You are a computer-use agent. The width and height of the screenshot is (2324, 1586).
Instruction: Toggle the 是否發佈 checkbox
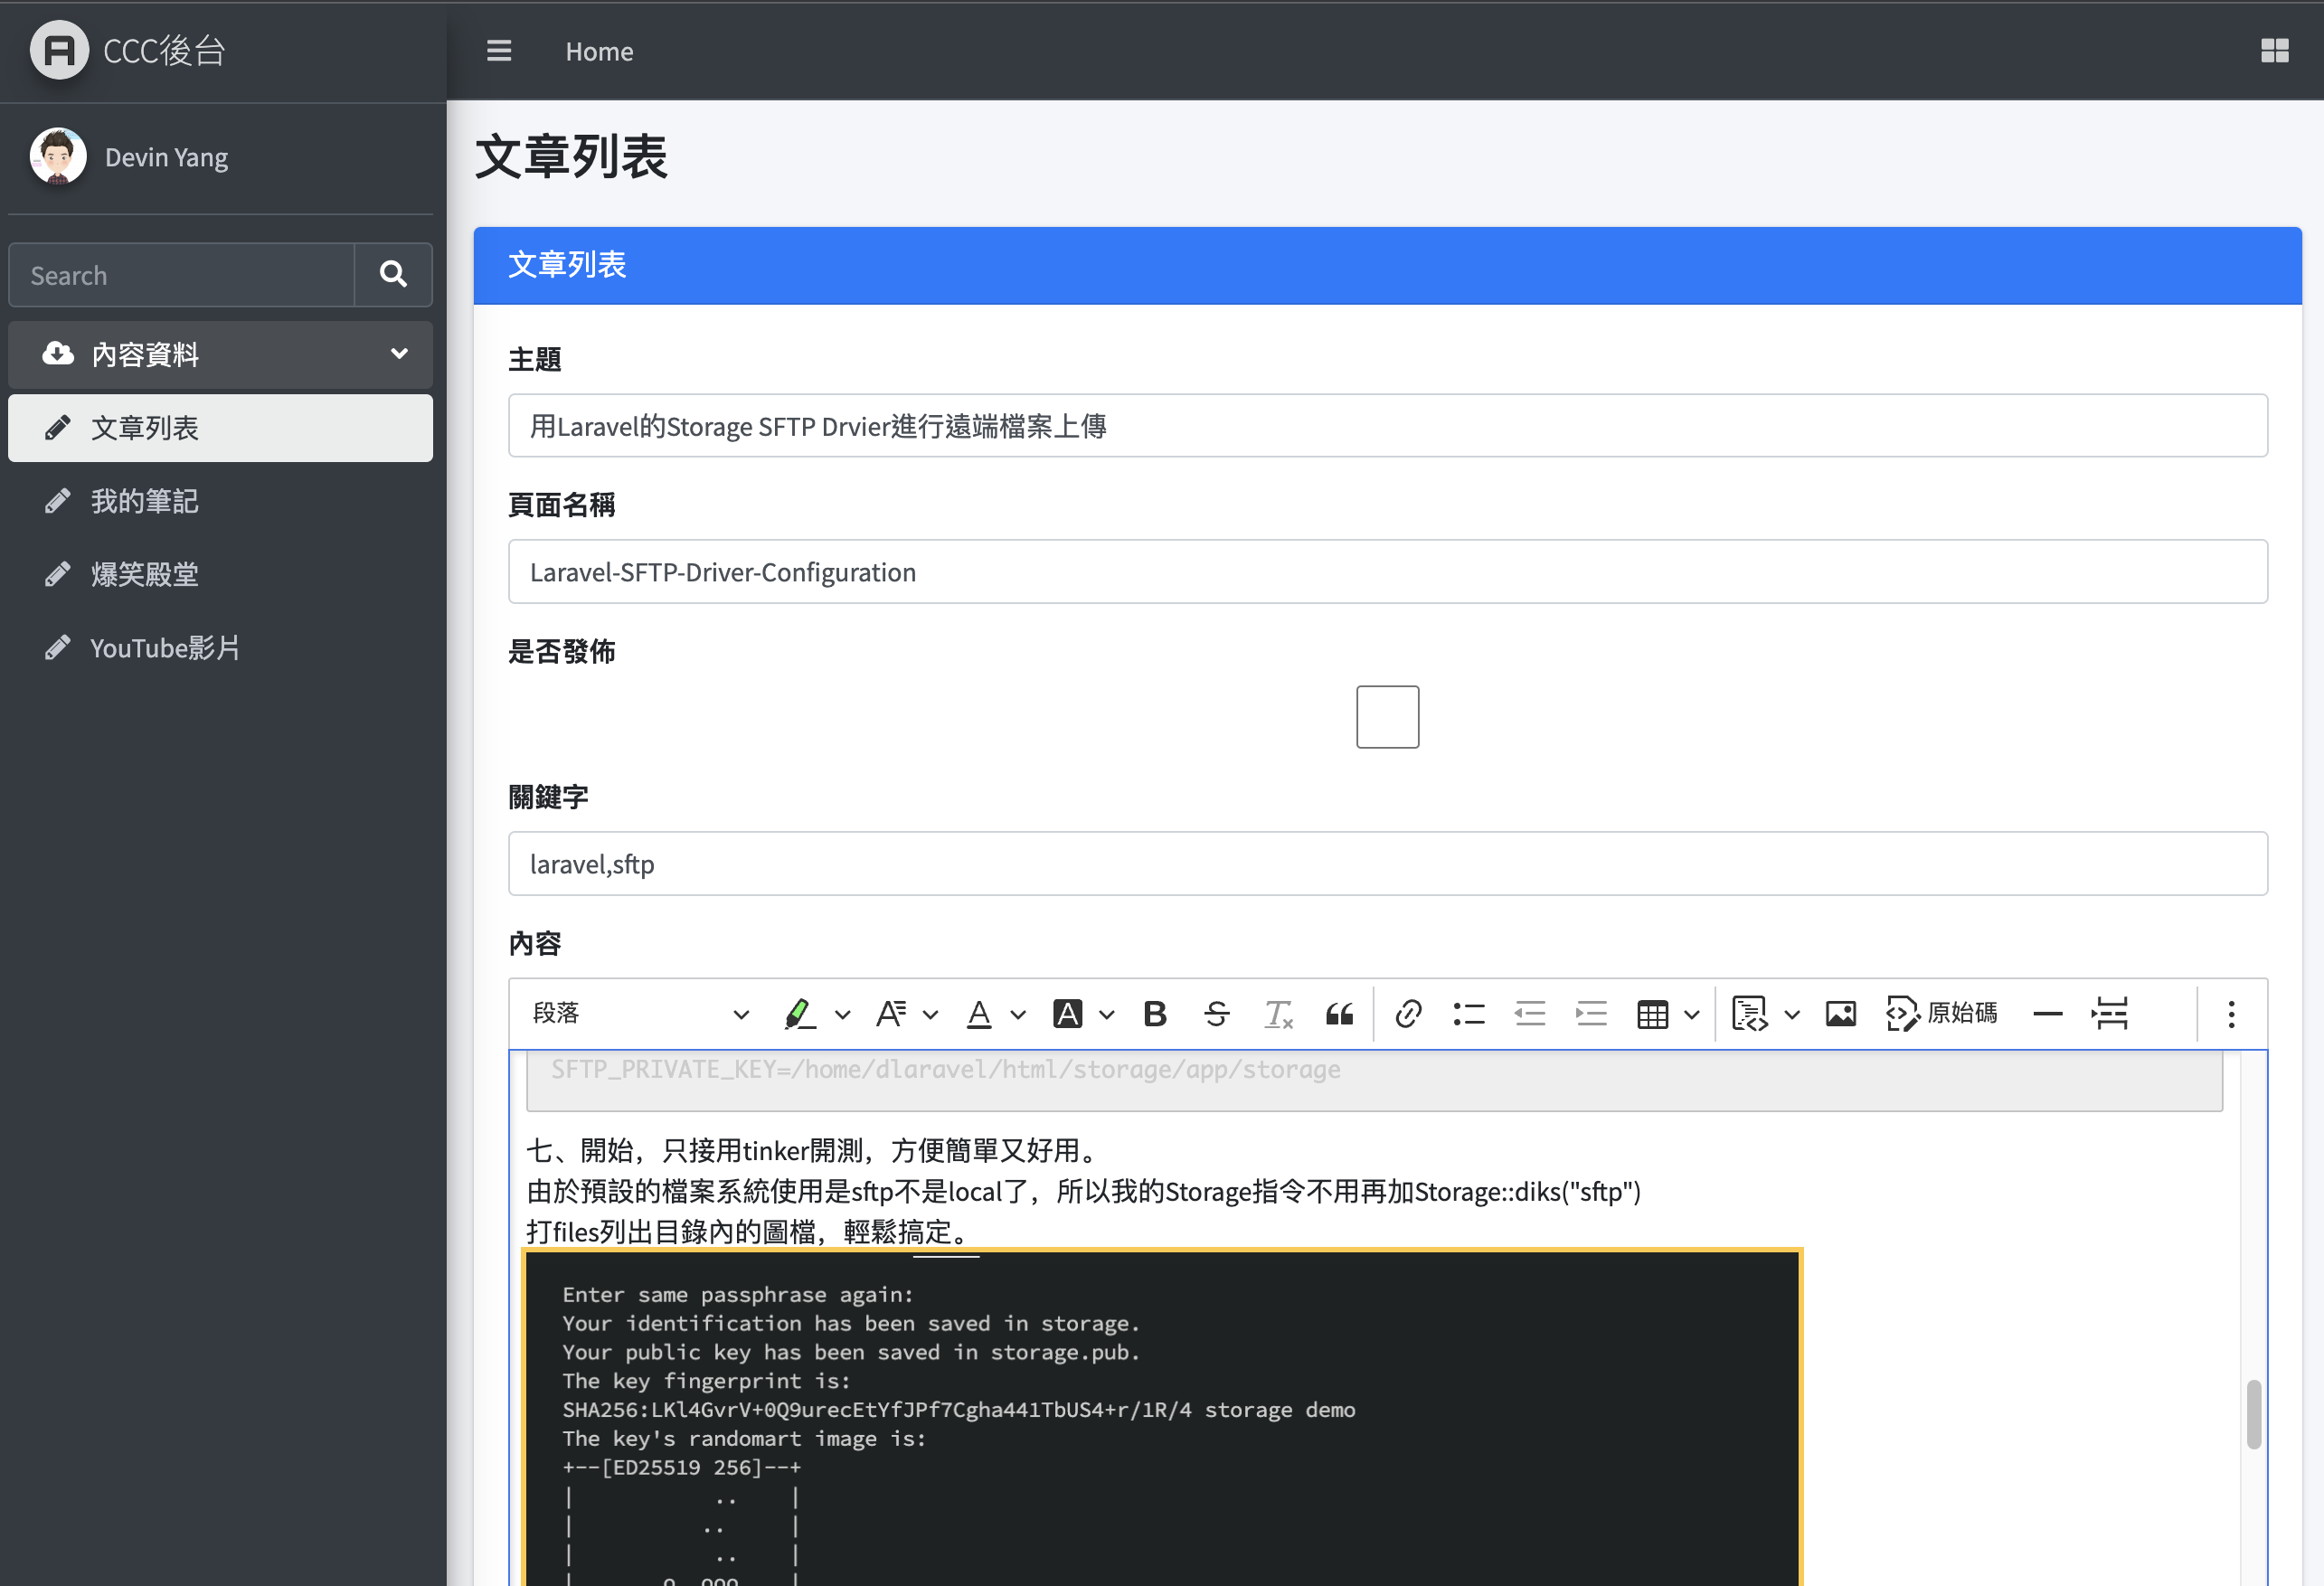click(x=1387, y=717)
